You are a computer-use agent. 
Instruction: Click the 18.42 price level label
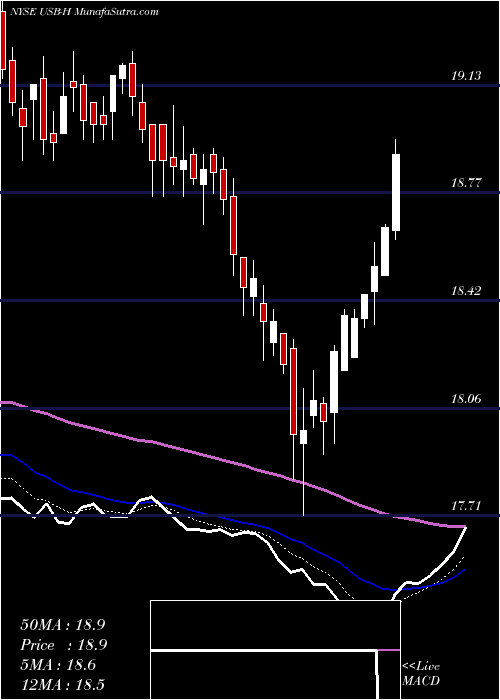click(x=466, y=291)
